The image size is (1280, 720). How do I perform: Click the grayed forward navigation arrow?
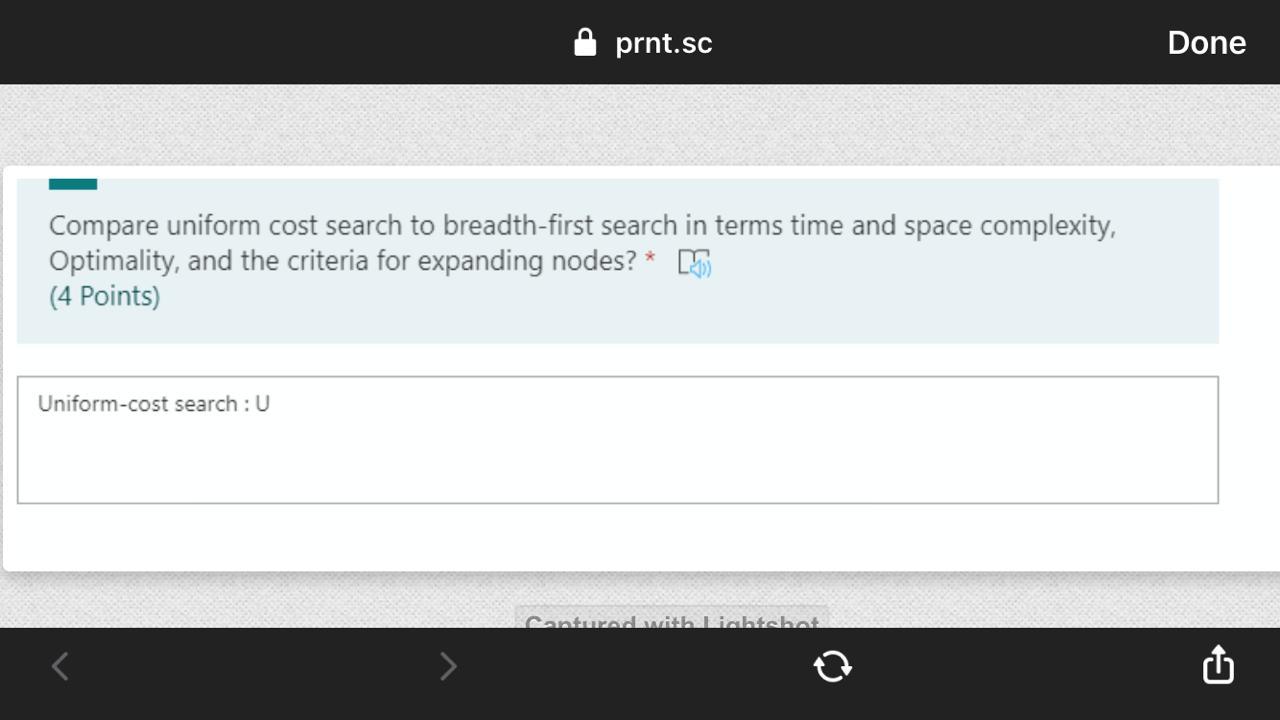point(448,666)
